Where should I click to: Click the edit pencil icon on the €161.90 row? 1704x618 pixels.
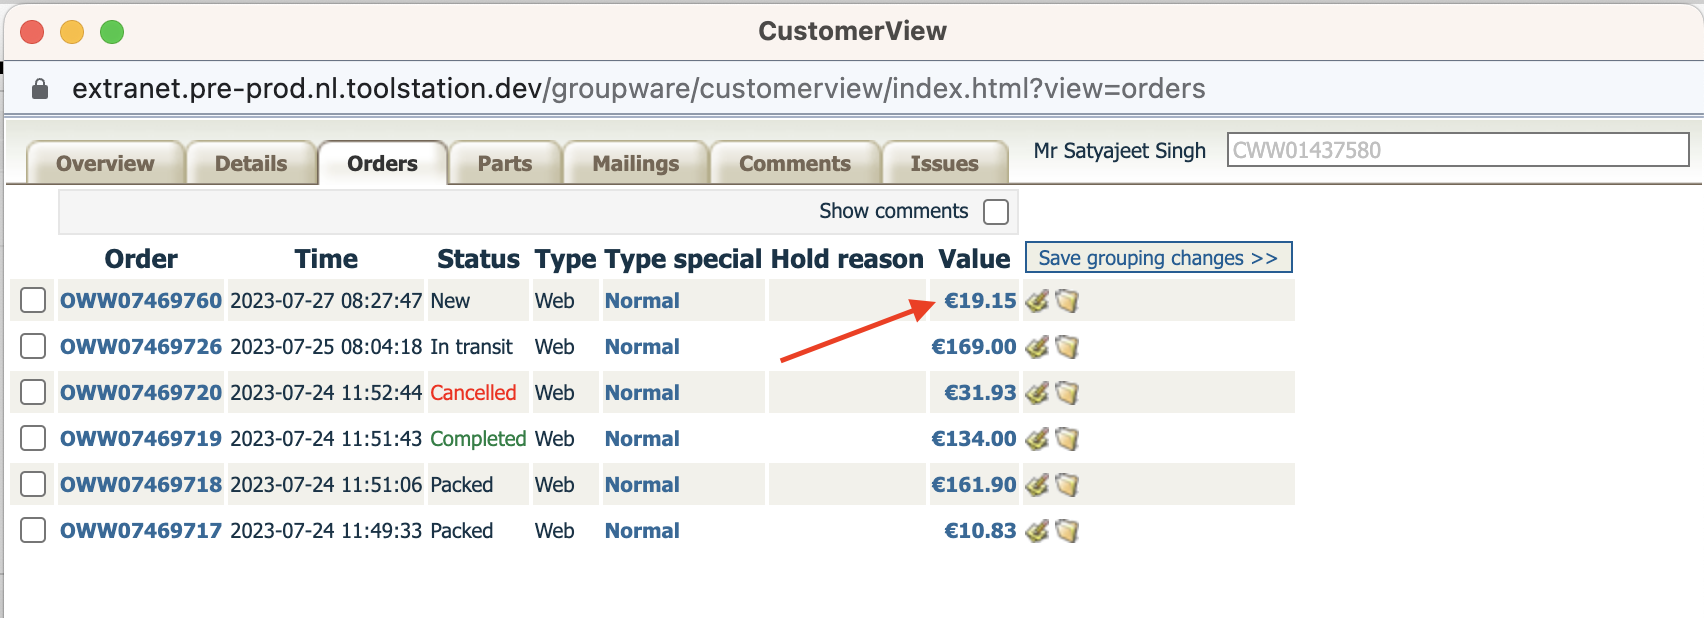(1037, 485)
